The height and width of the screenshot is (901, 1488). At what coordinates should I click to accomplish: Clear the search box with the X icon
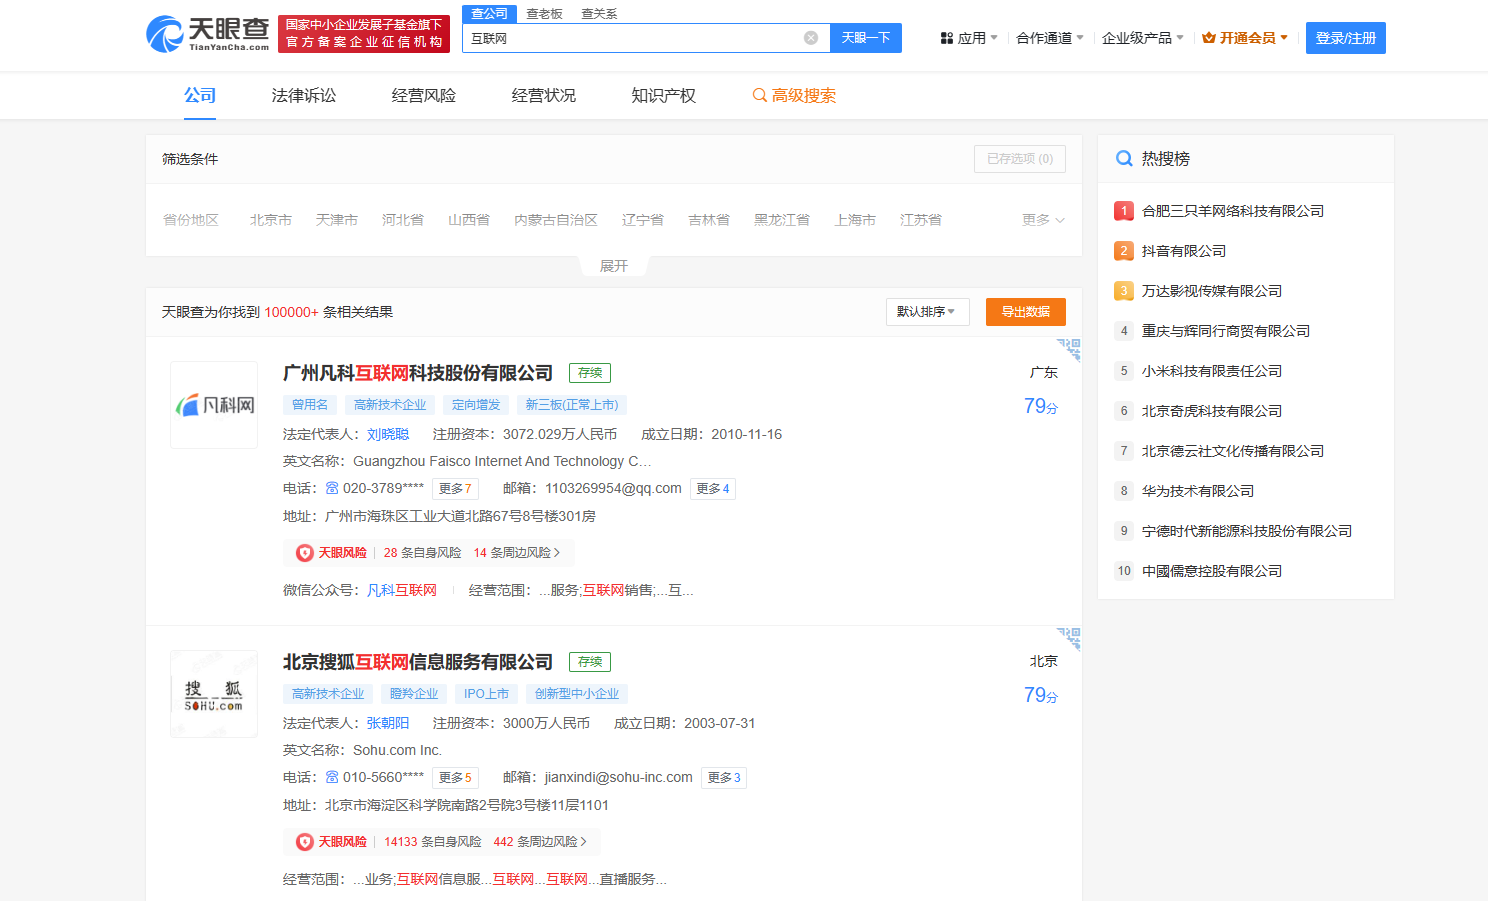click(811, 38)
